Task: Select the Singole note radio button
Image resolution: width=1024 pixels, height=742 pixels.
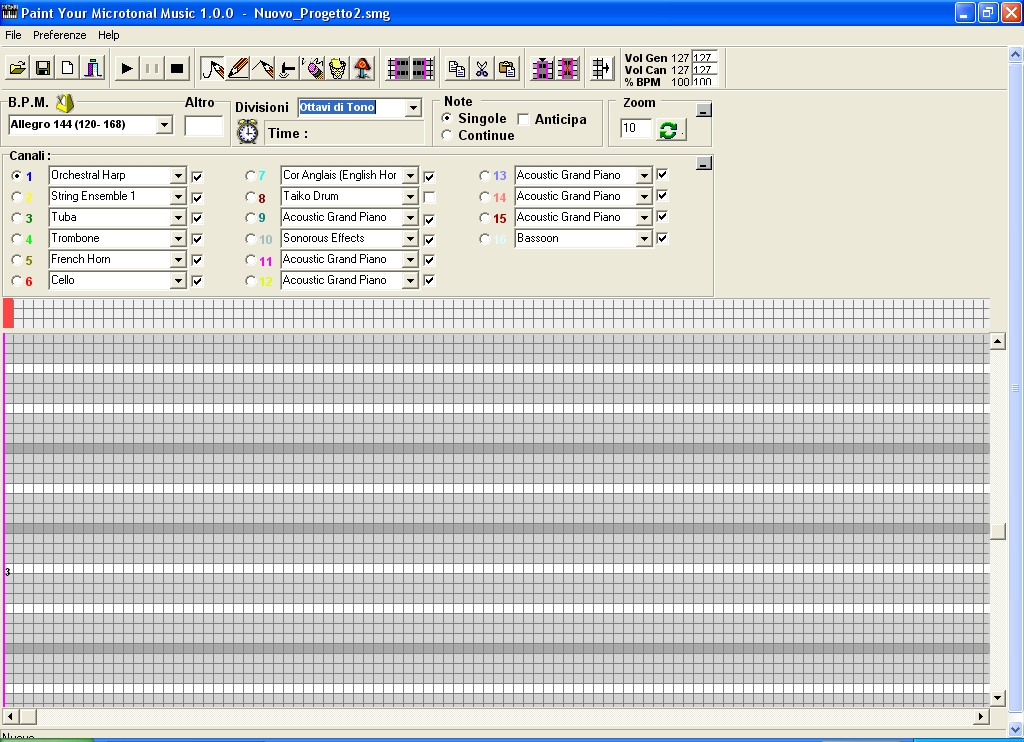Action: (x=447, y=118)
